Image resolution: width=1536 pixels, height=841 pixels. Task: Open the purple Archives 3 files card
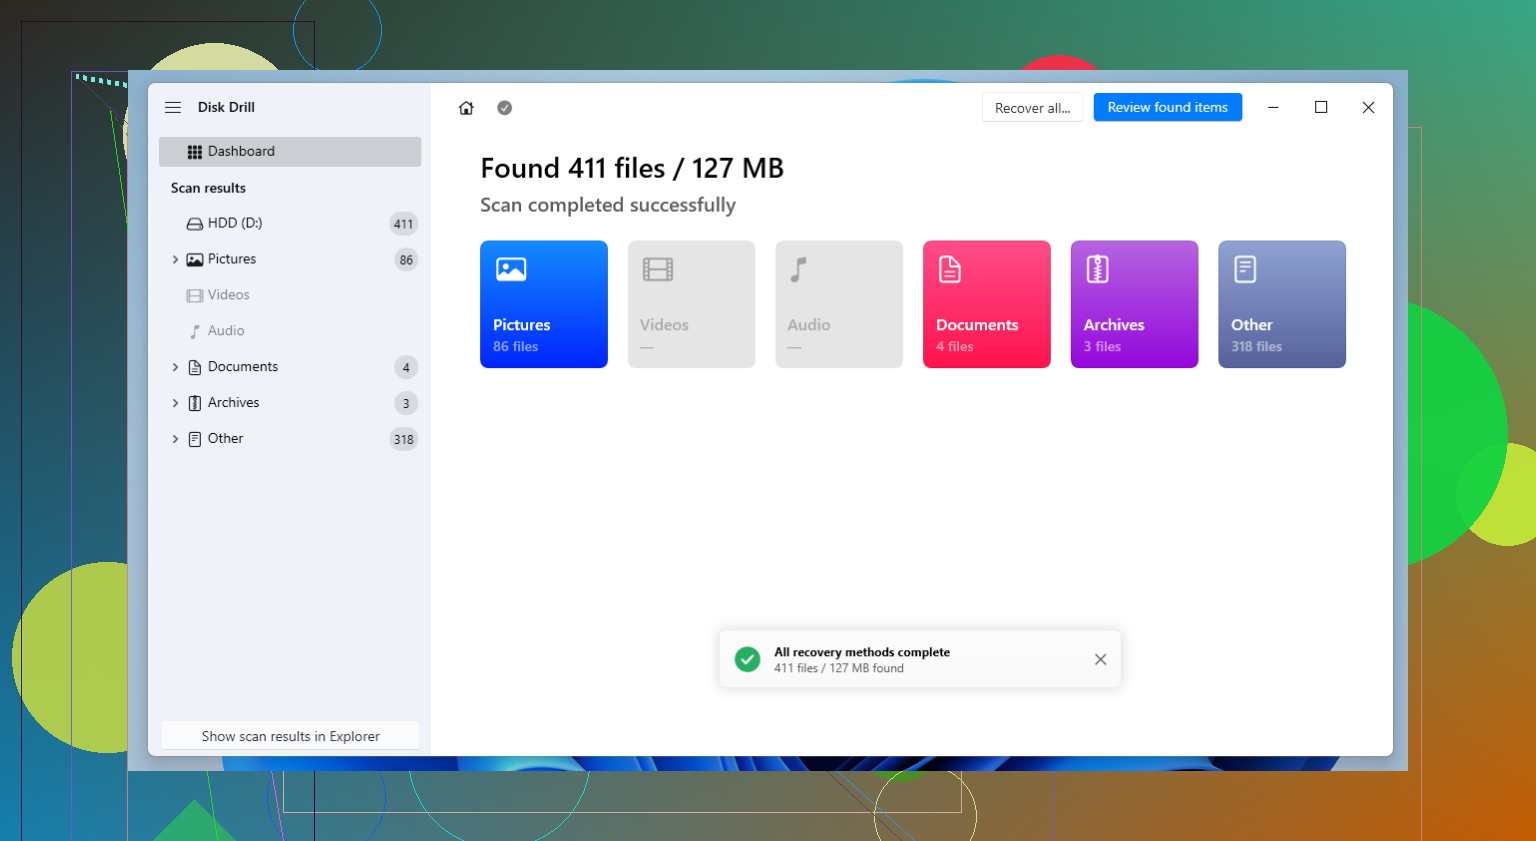[1134, 304]
